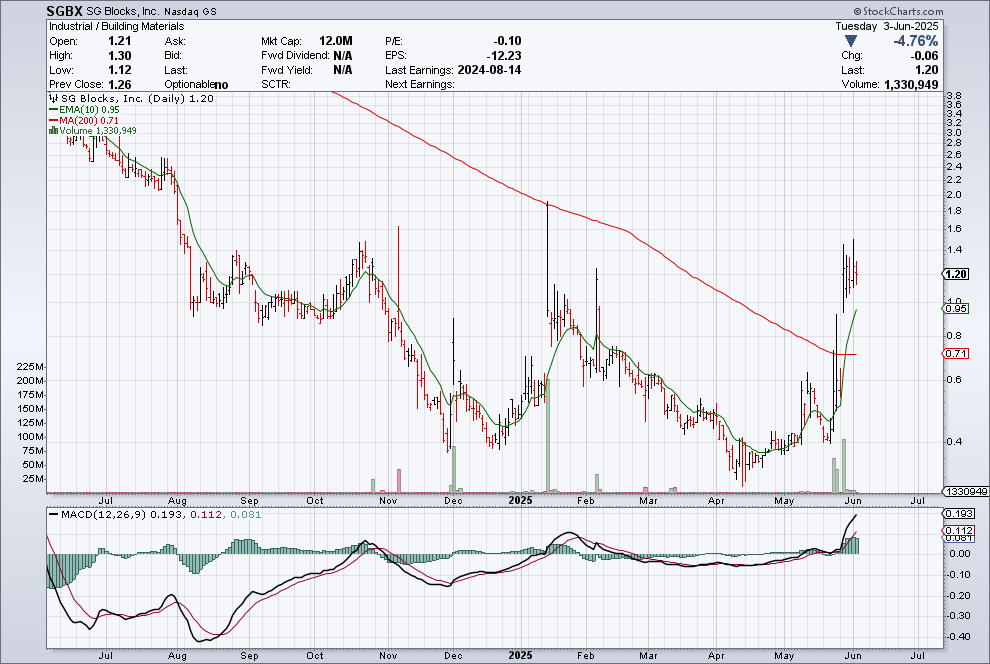Click the 'Next Earnings:' label
Viewport: 990px width, 664px height.
tap(420, 85)
